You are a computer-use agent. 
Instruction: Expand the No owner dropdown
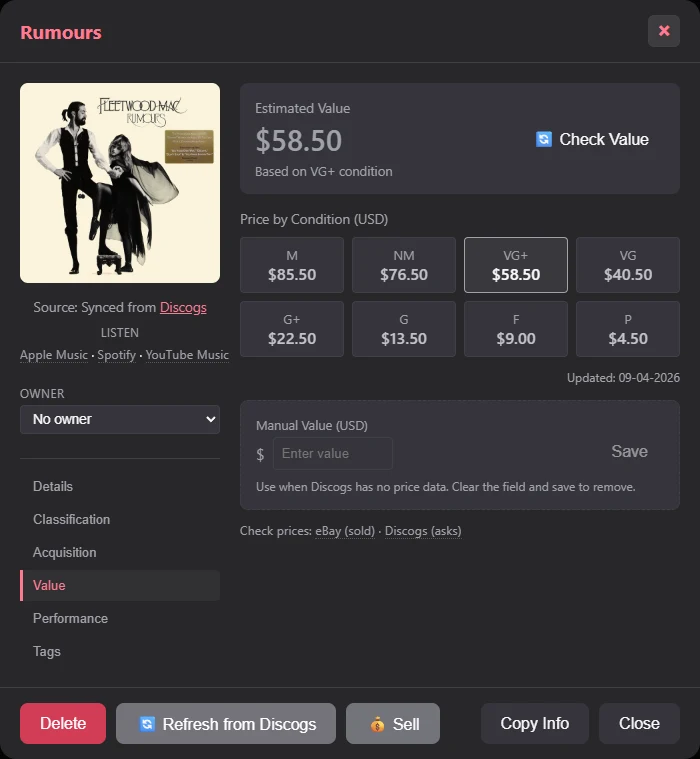tap(120, 419)
